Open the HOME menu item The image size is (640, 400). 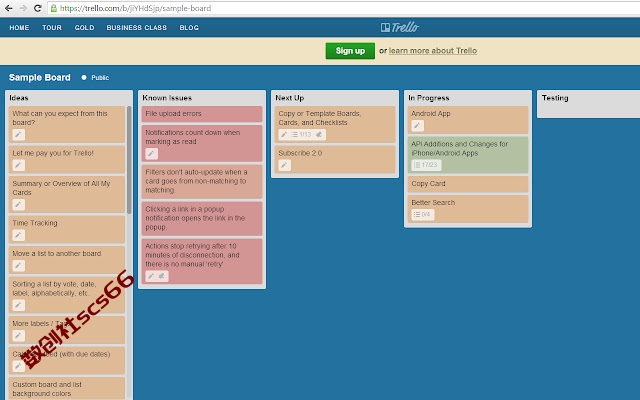pyautogui.click(x=19, y=28)
